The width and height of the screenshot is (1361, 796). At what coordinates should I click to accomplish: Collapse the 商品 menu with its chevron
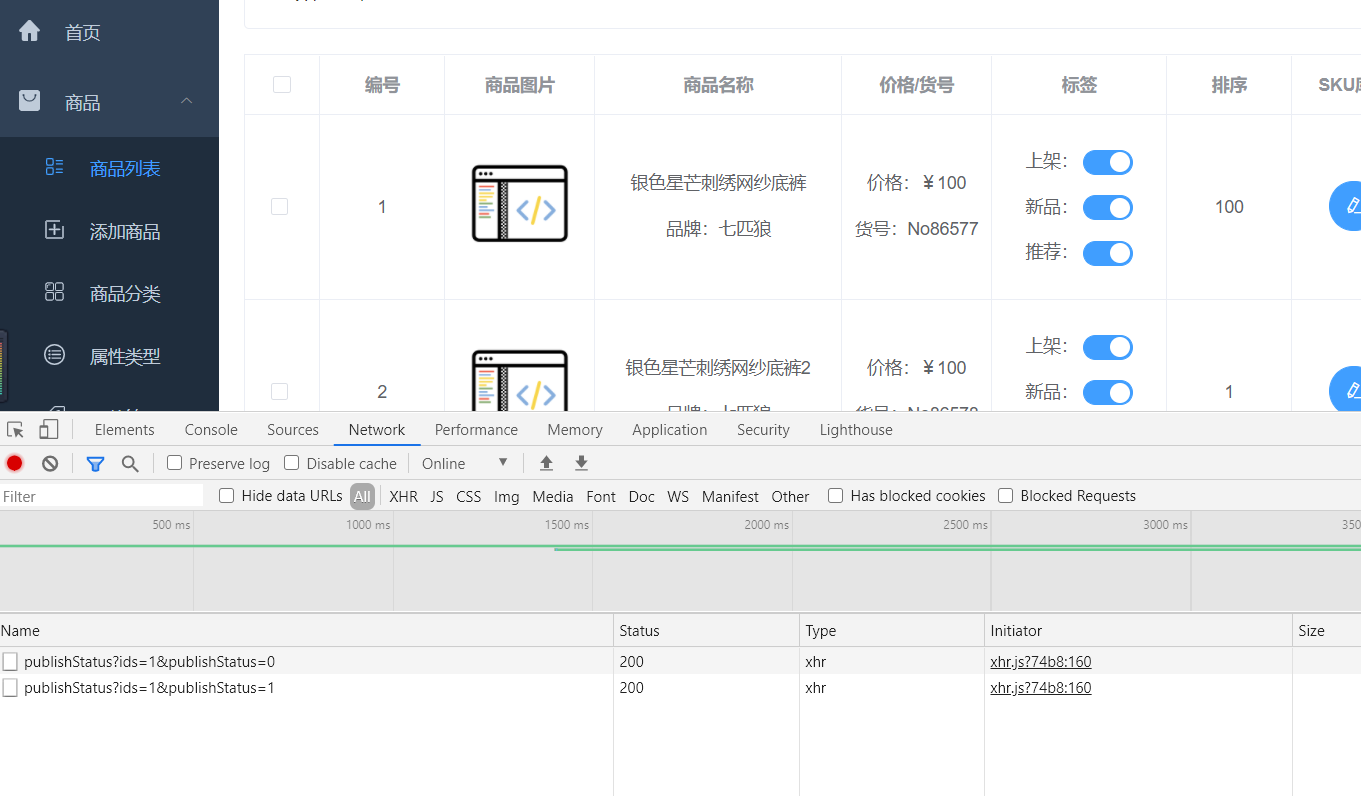tap(186, 101)
